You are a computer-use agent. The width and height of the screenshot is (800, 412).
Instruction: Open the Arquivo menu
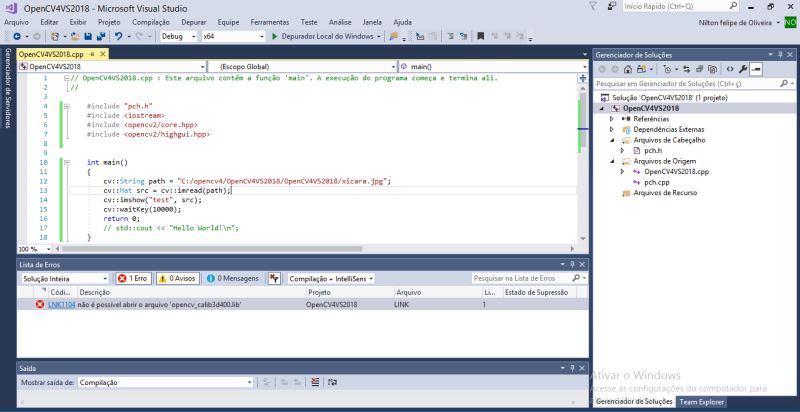[16, 22]
